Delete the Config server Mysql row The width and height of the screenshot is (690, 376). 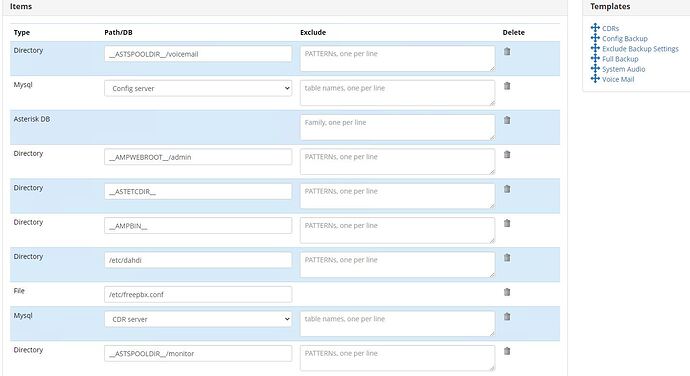point(507,86)
